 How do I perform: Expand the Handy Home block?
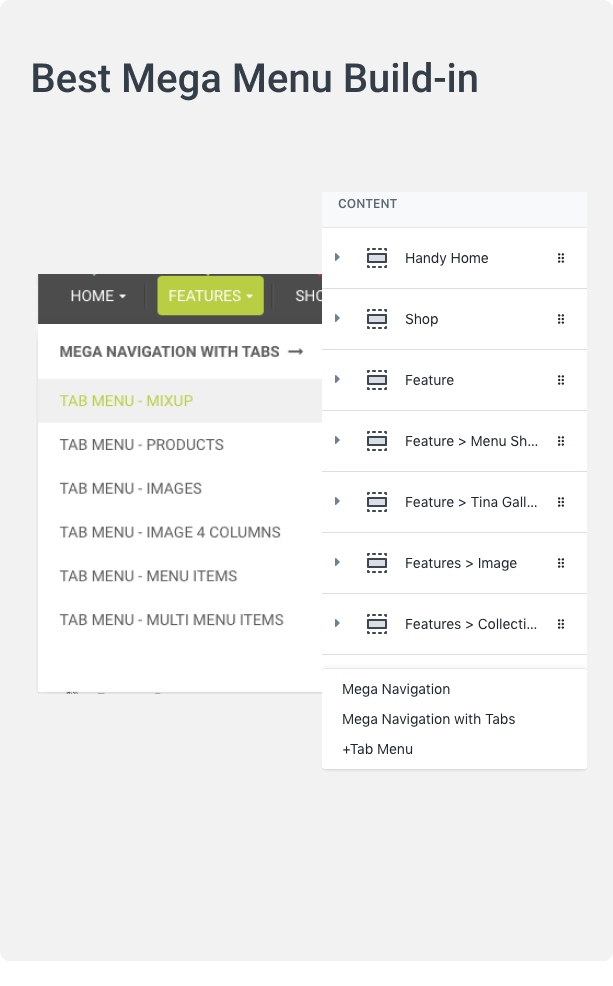(x=337, y=258)
